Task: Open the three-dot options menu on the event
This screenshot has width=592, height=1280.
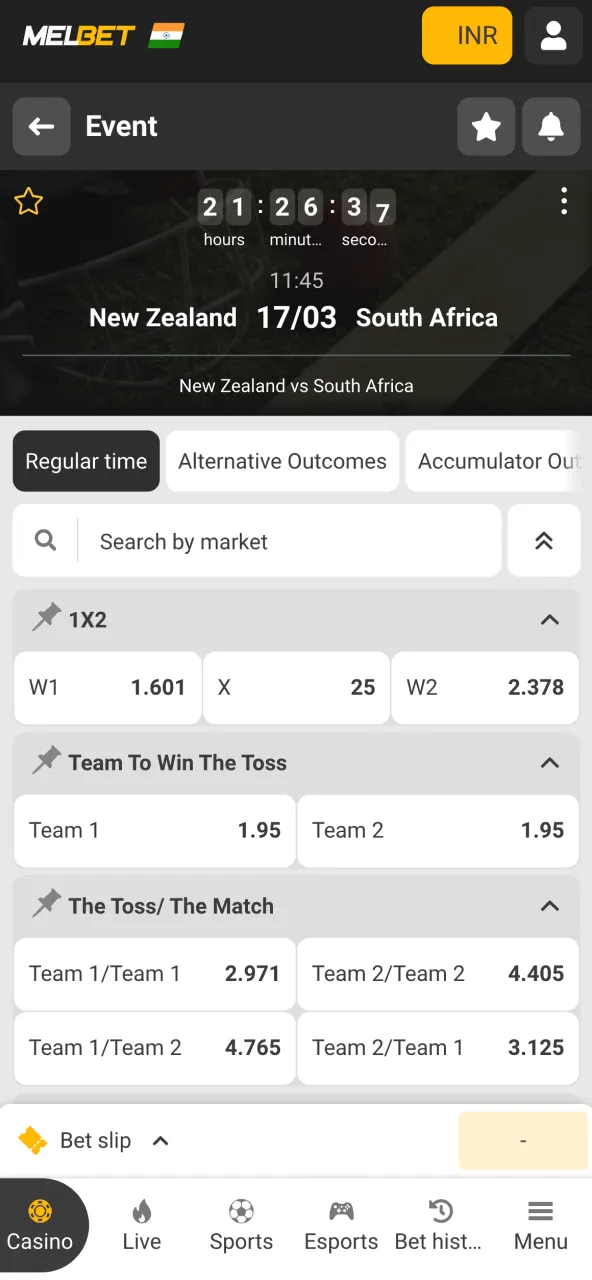Action: click(x=564, y=201)
